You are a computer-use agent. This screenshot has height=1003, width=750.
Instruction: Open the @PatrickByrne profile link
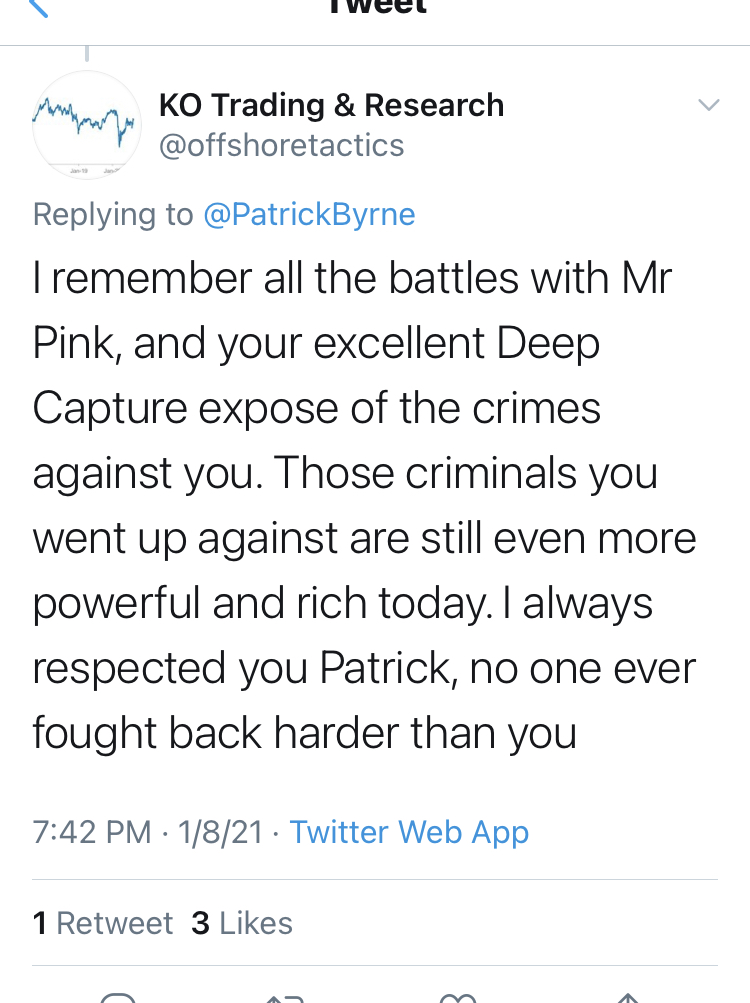coord(309,214)
